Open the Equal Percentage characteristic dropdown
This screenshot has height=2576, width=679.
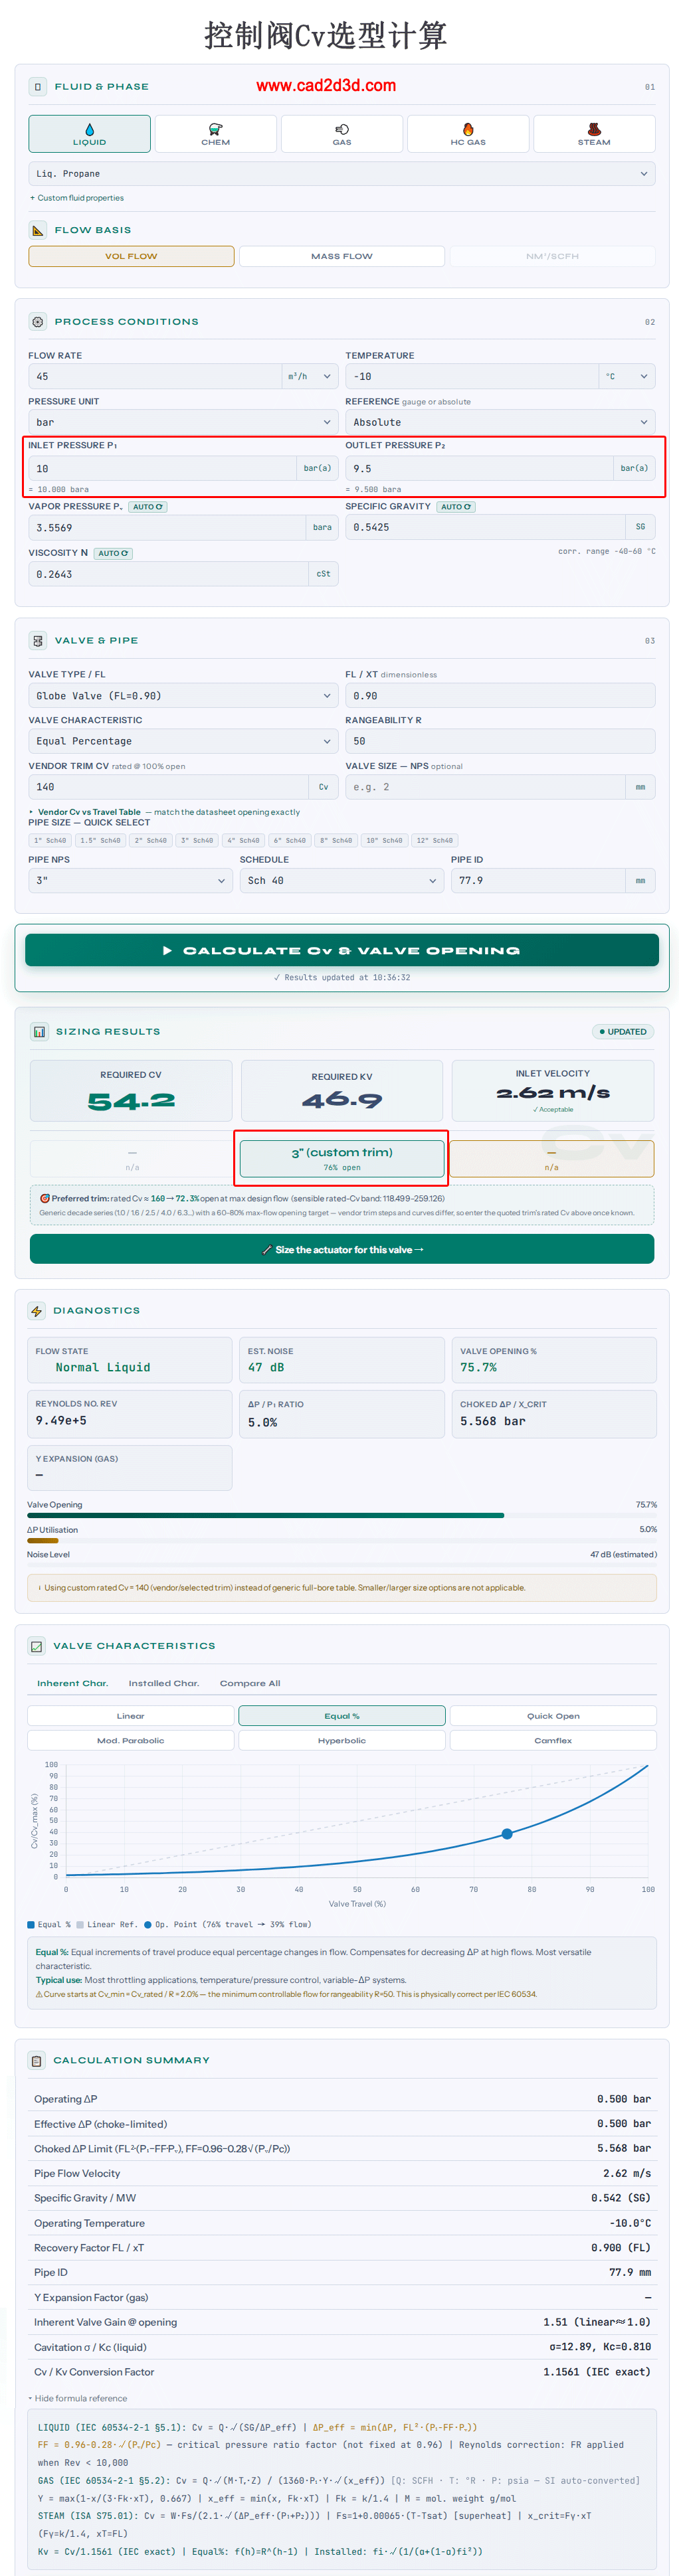click(184, 742)
